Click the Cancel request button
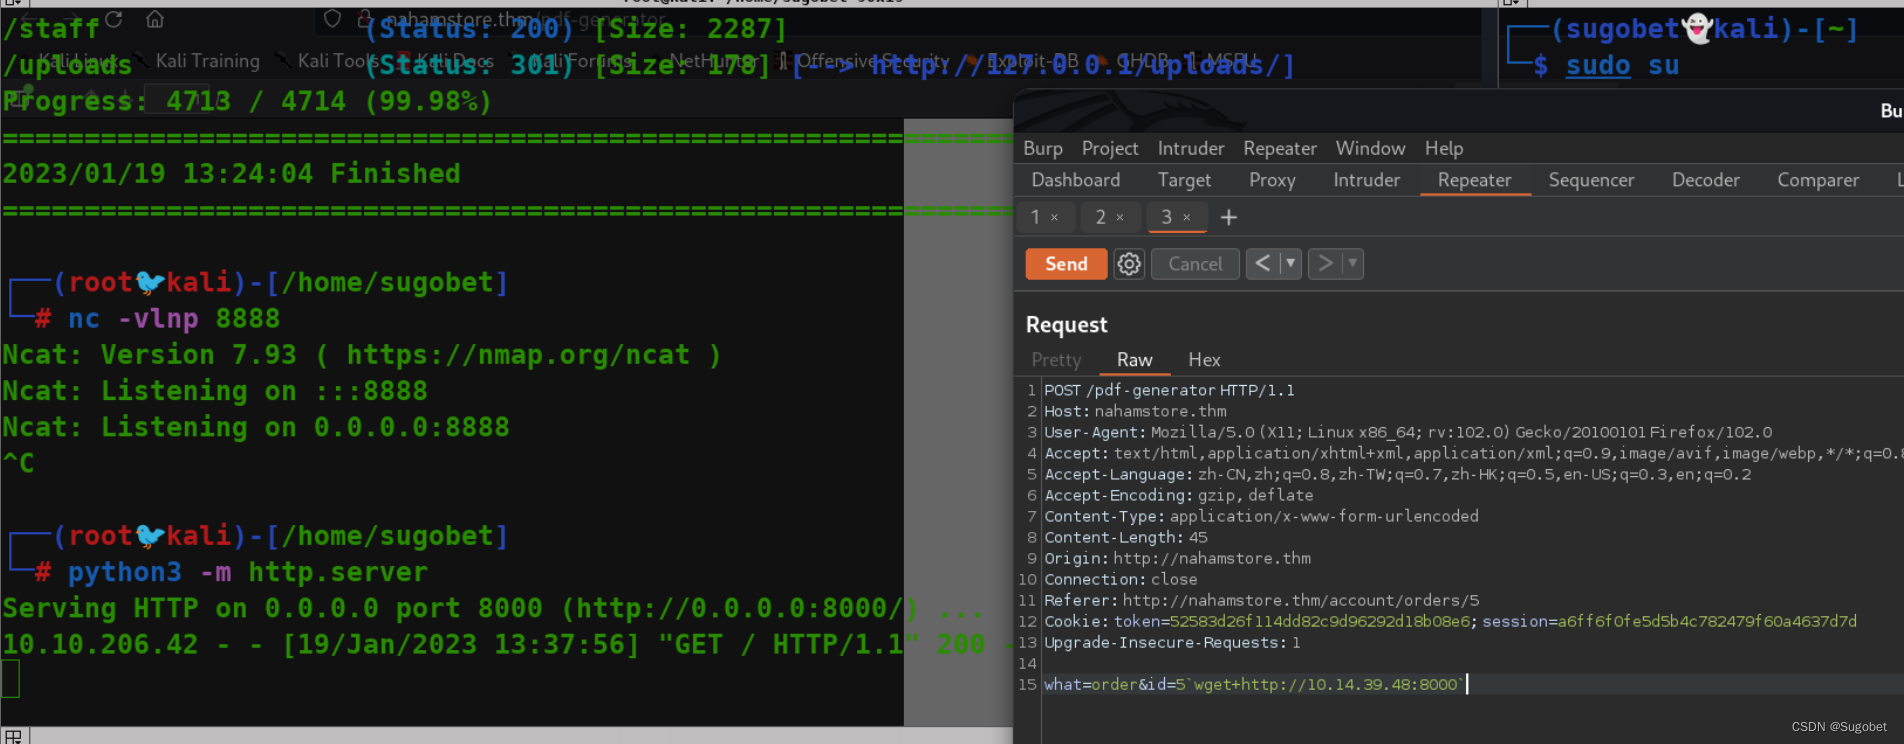The width and height of the screenshot is (1904, 744). [1195, 264]
